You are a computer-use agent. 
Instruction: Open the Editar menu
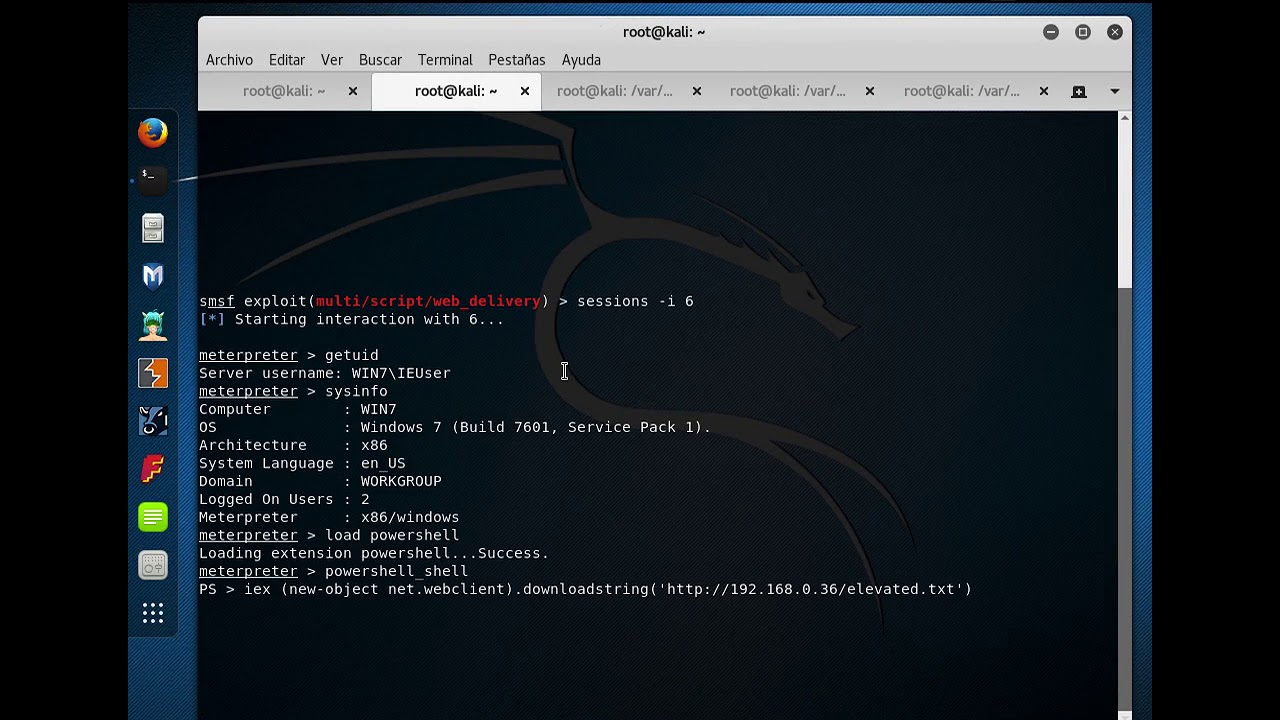[287, 60]
